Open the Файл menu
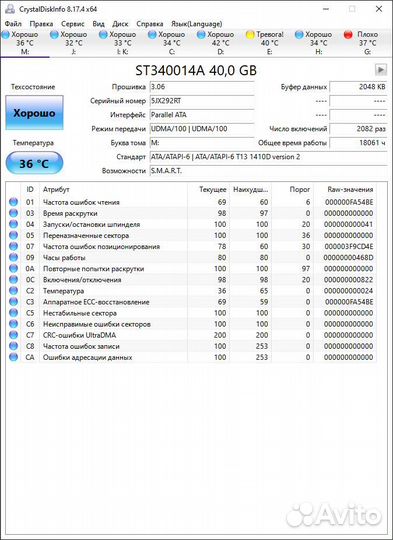This screenshot has width=393, height=540. [x=13, y=24]
